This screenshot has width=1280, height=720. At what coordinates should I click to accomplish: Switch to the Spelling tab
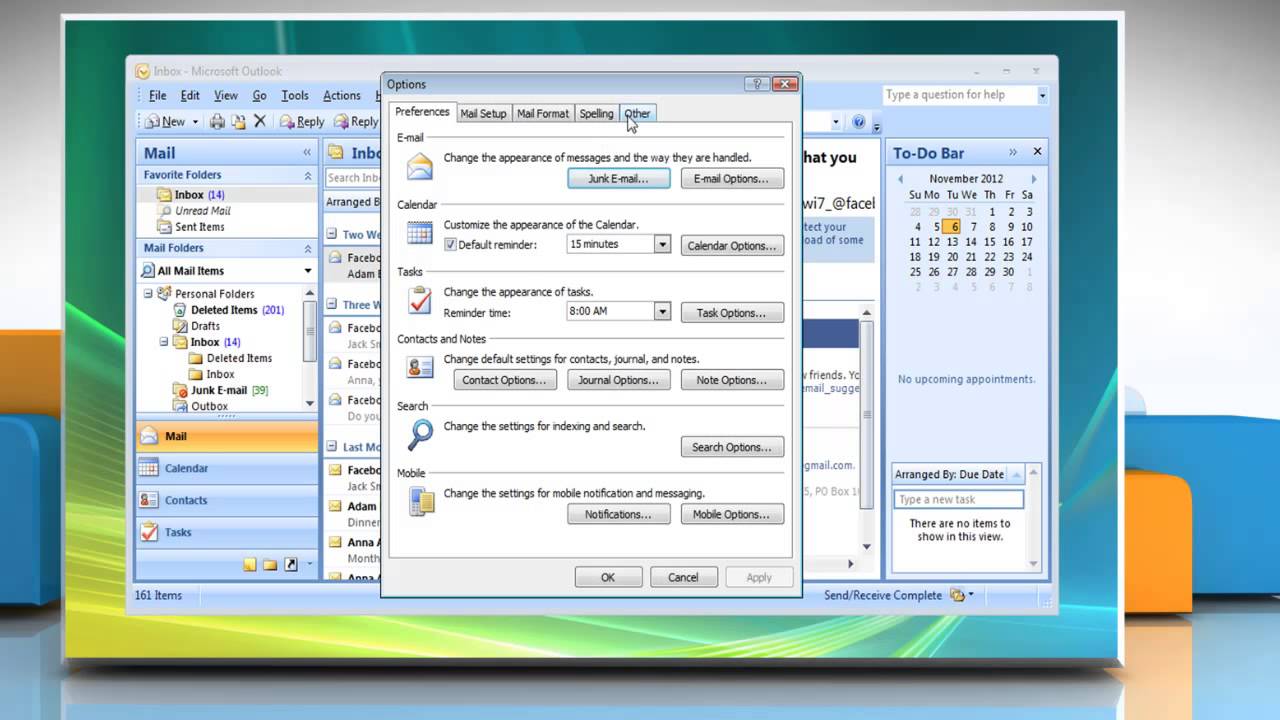point(596,114)
